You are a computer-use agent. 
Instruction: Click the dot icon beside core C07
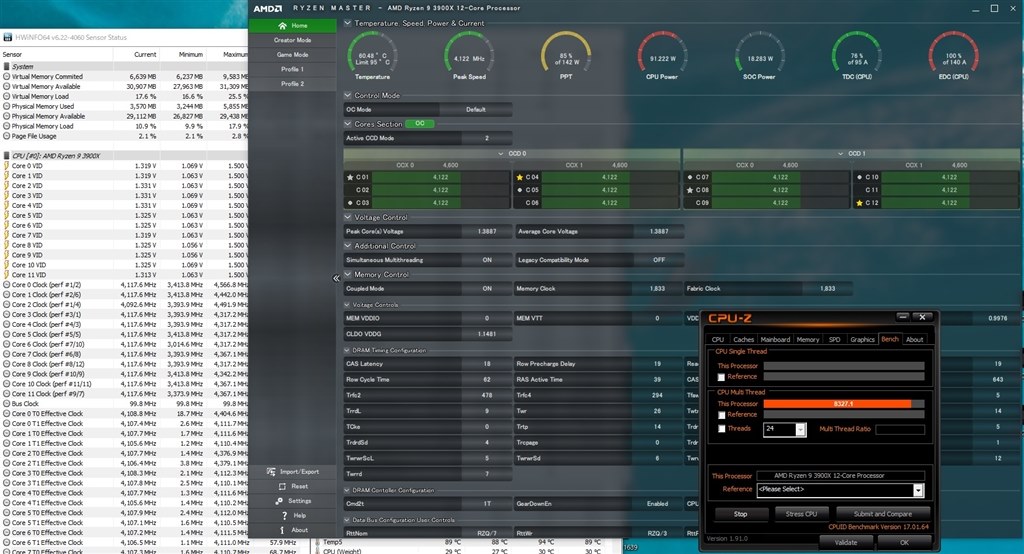pos(690,177)
